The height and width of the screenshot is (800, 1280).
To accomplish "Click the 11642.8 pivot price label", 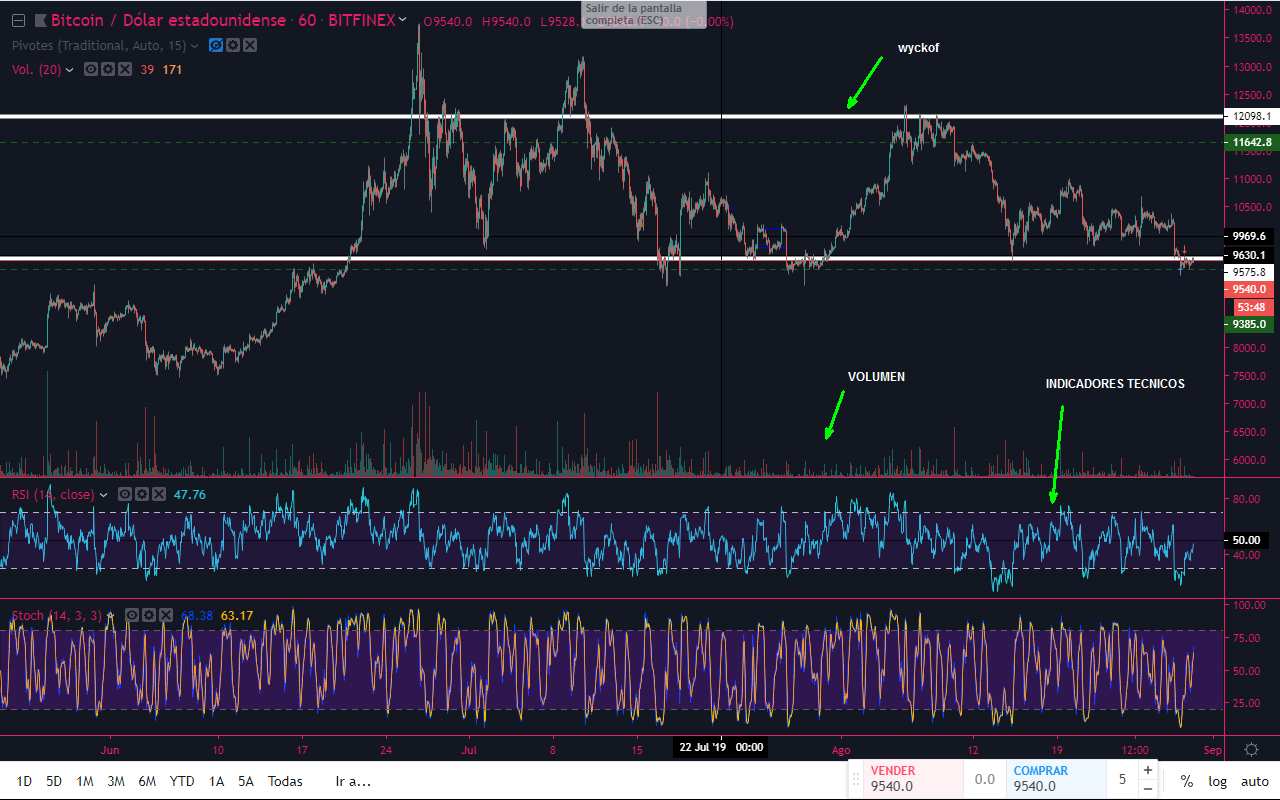I will pos(1250,143).
